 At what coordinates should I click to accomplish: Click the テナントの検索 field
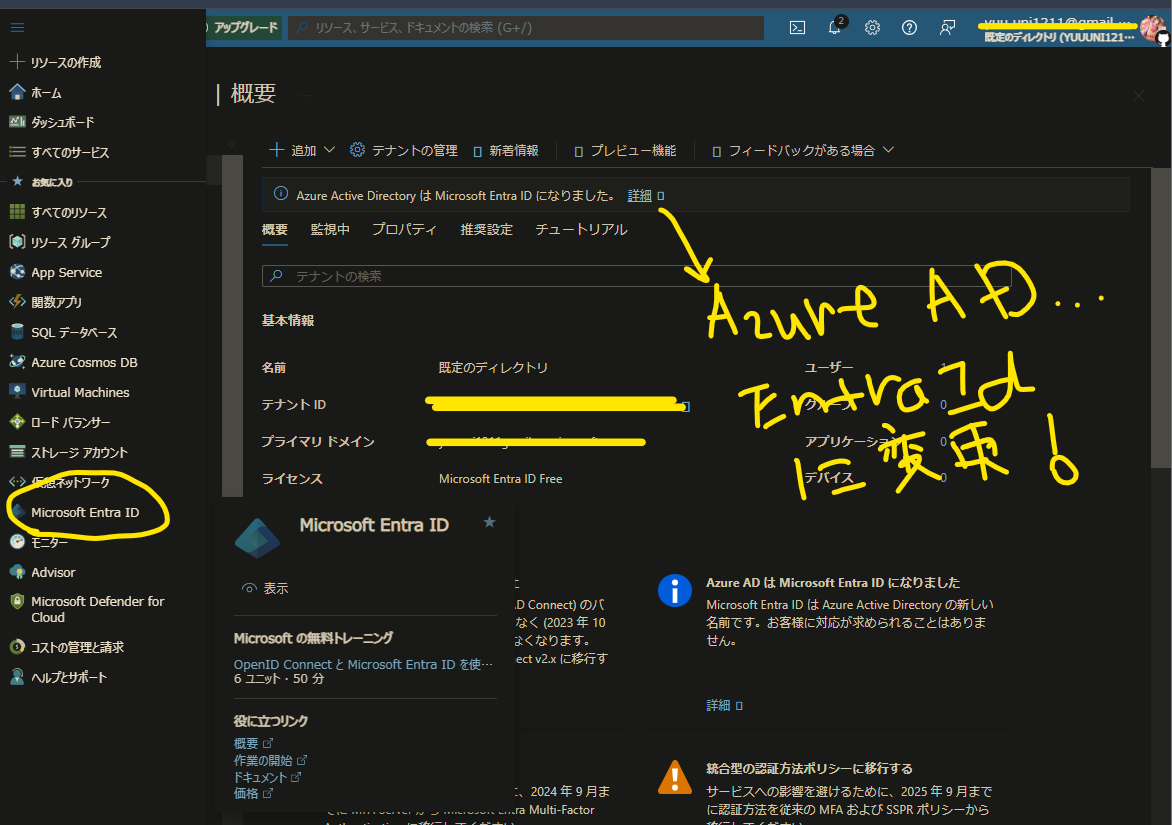(x=636, y=276)
